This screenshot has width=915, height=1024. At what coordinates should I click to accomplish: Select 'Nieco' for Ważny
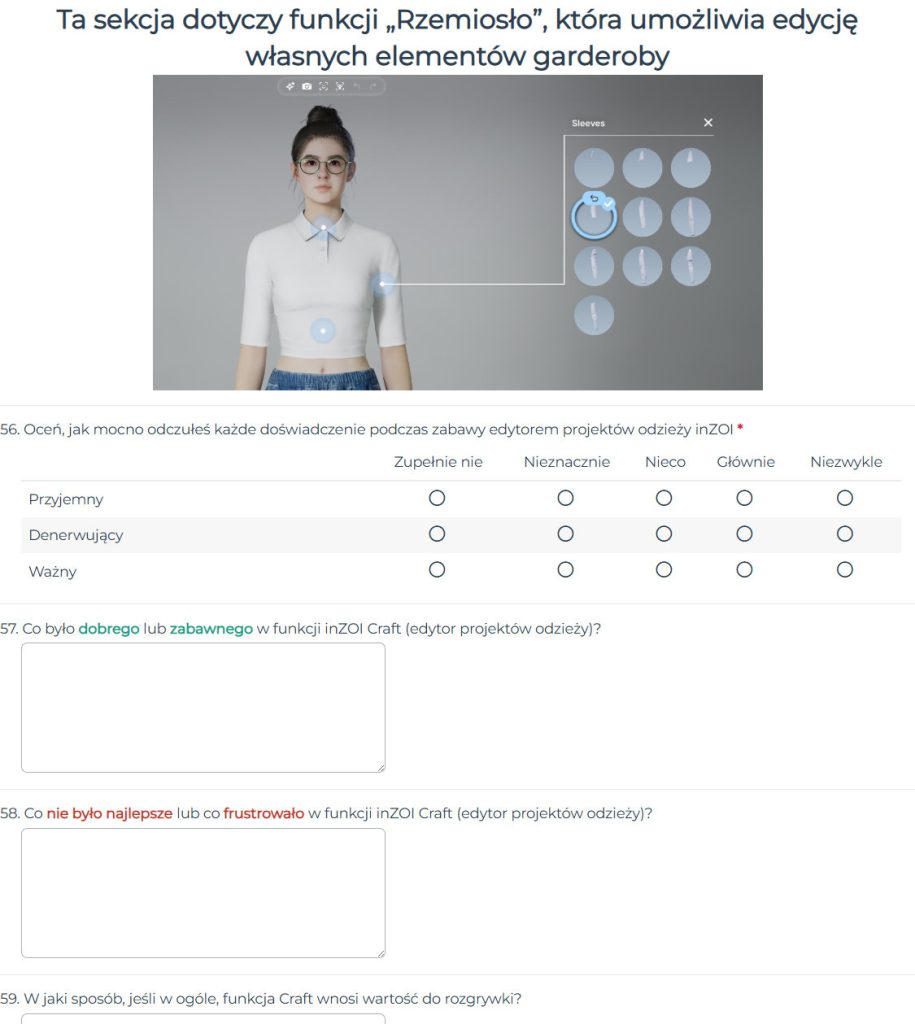pyautogui.click(x=664, y=570)
